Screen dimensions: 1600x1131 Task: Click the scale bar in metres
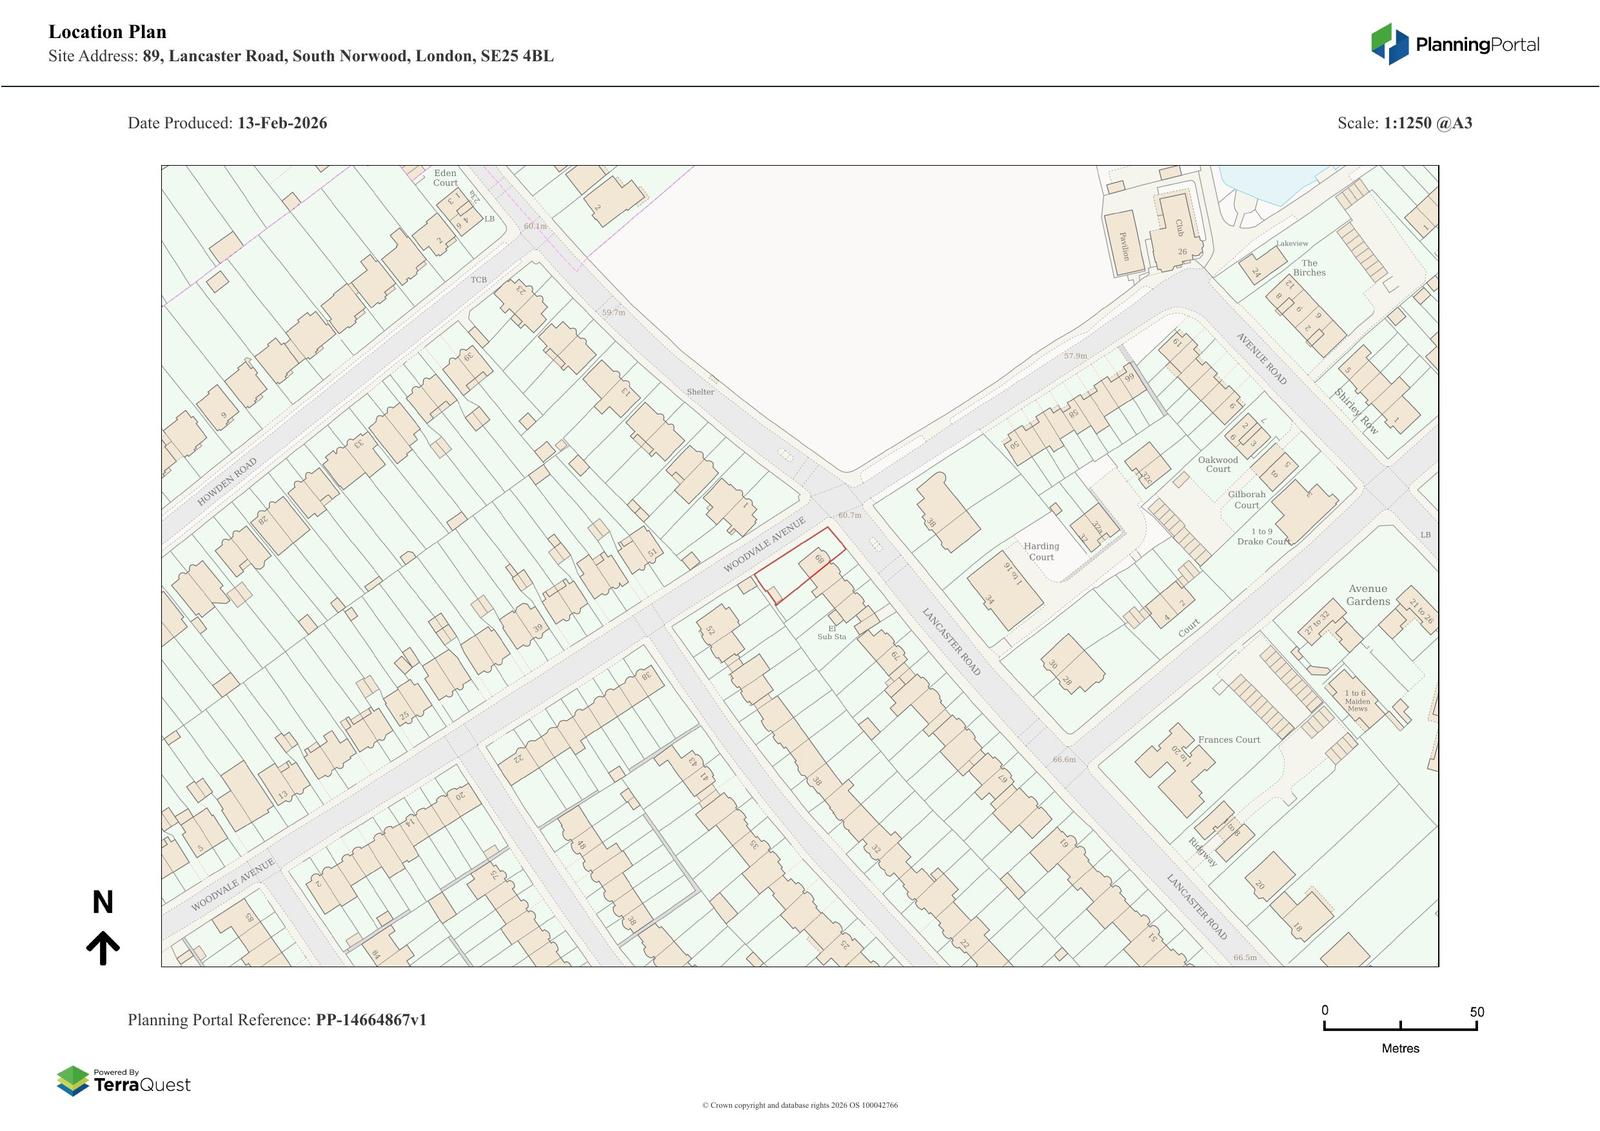(1400, 1025)
